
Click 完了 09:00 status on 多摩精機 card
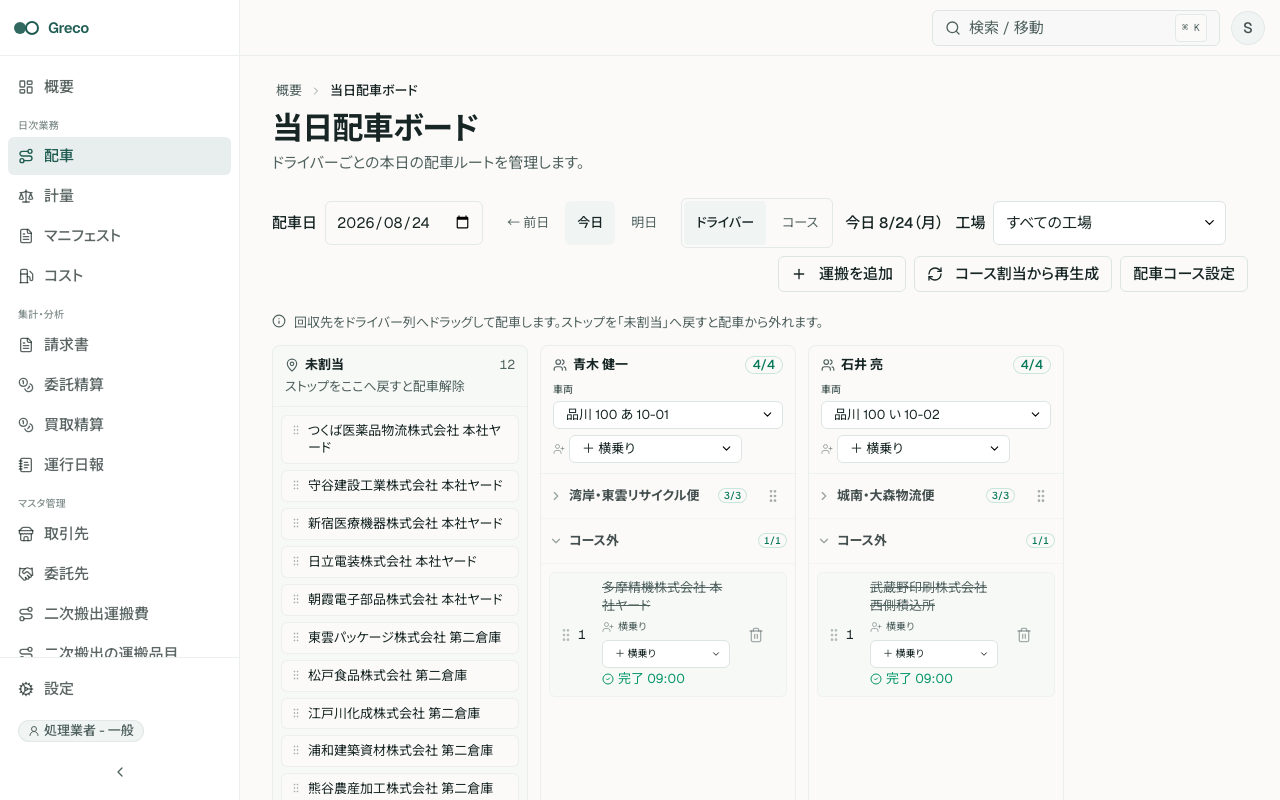tap(643, 679)
